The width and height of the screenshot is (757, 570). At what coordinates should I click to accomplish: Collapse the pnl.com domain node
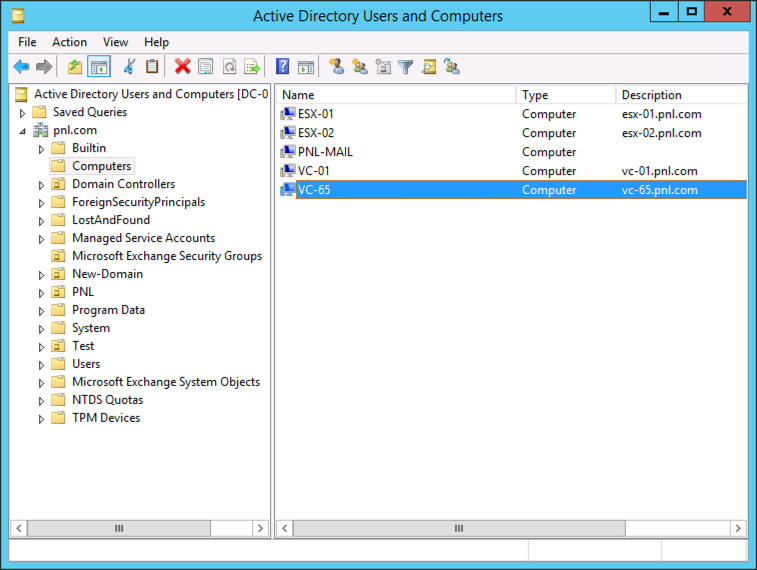click(x=22, y=131)
